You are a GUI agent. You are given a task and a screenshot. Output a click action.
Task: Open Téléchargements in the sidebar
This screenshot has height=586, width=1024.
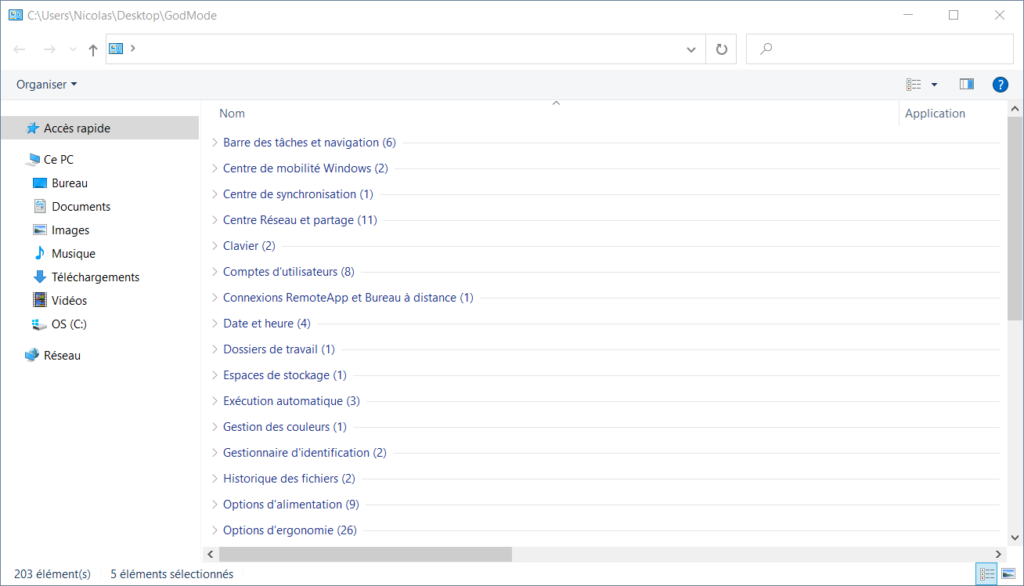click(x=95, y=277)
